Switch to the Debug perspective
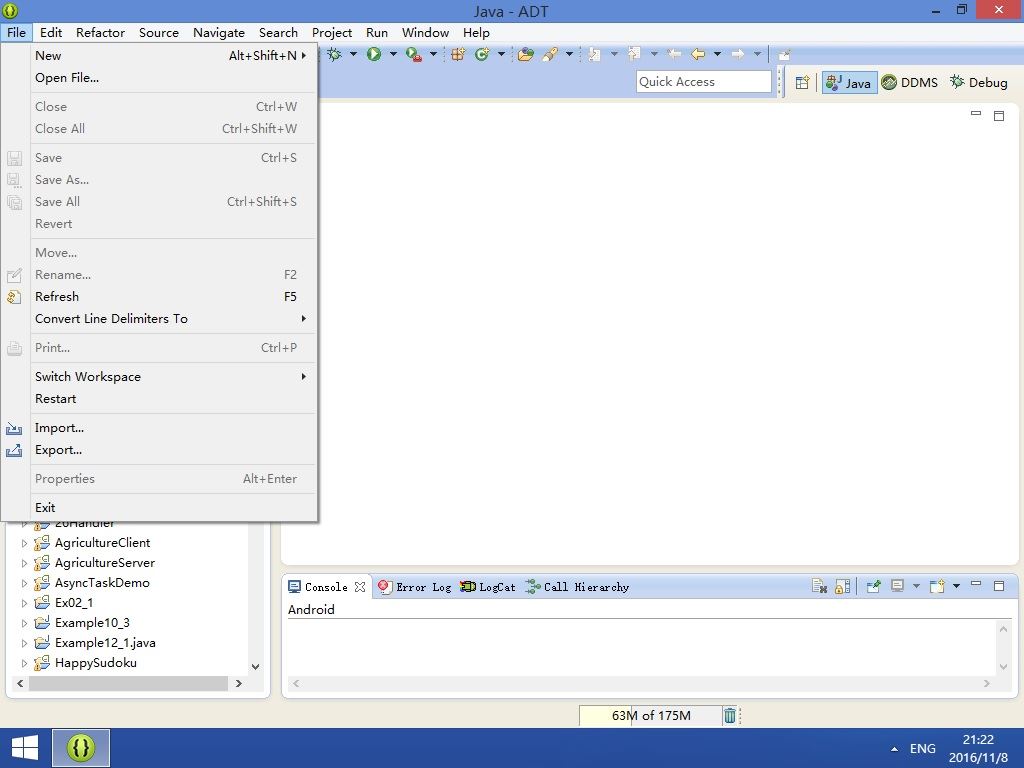The image size is (1024, 768). [978, 82]
